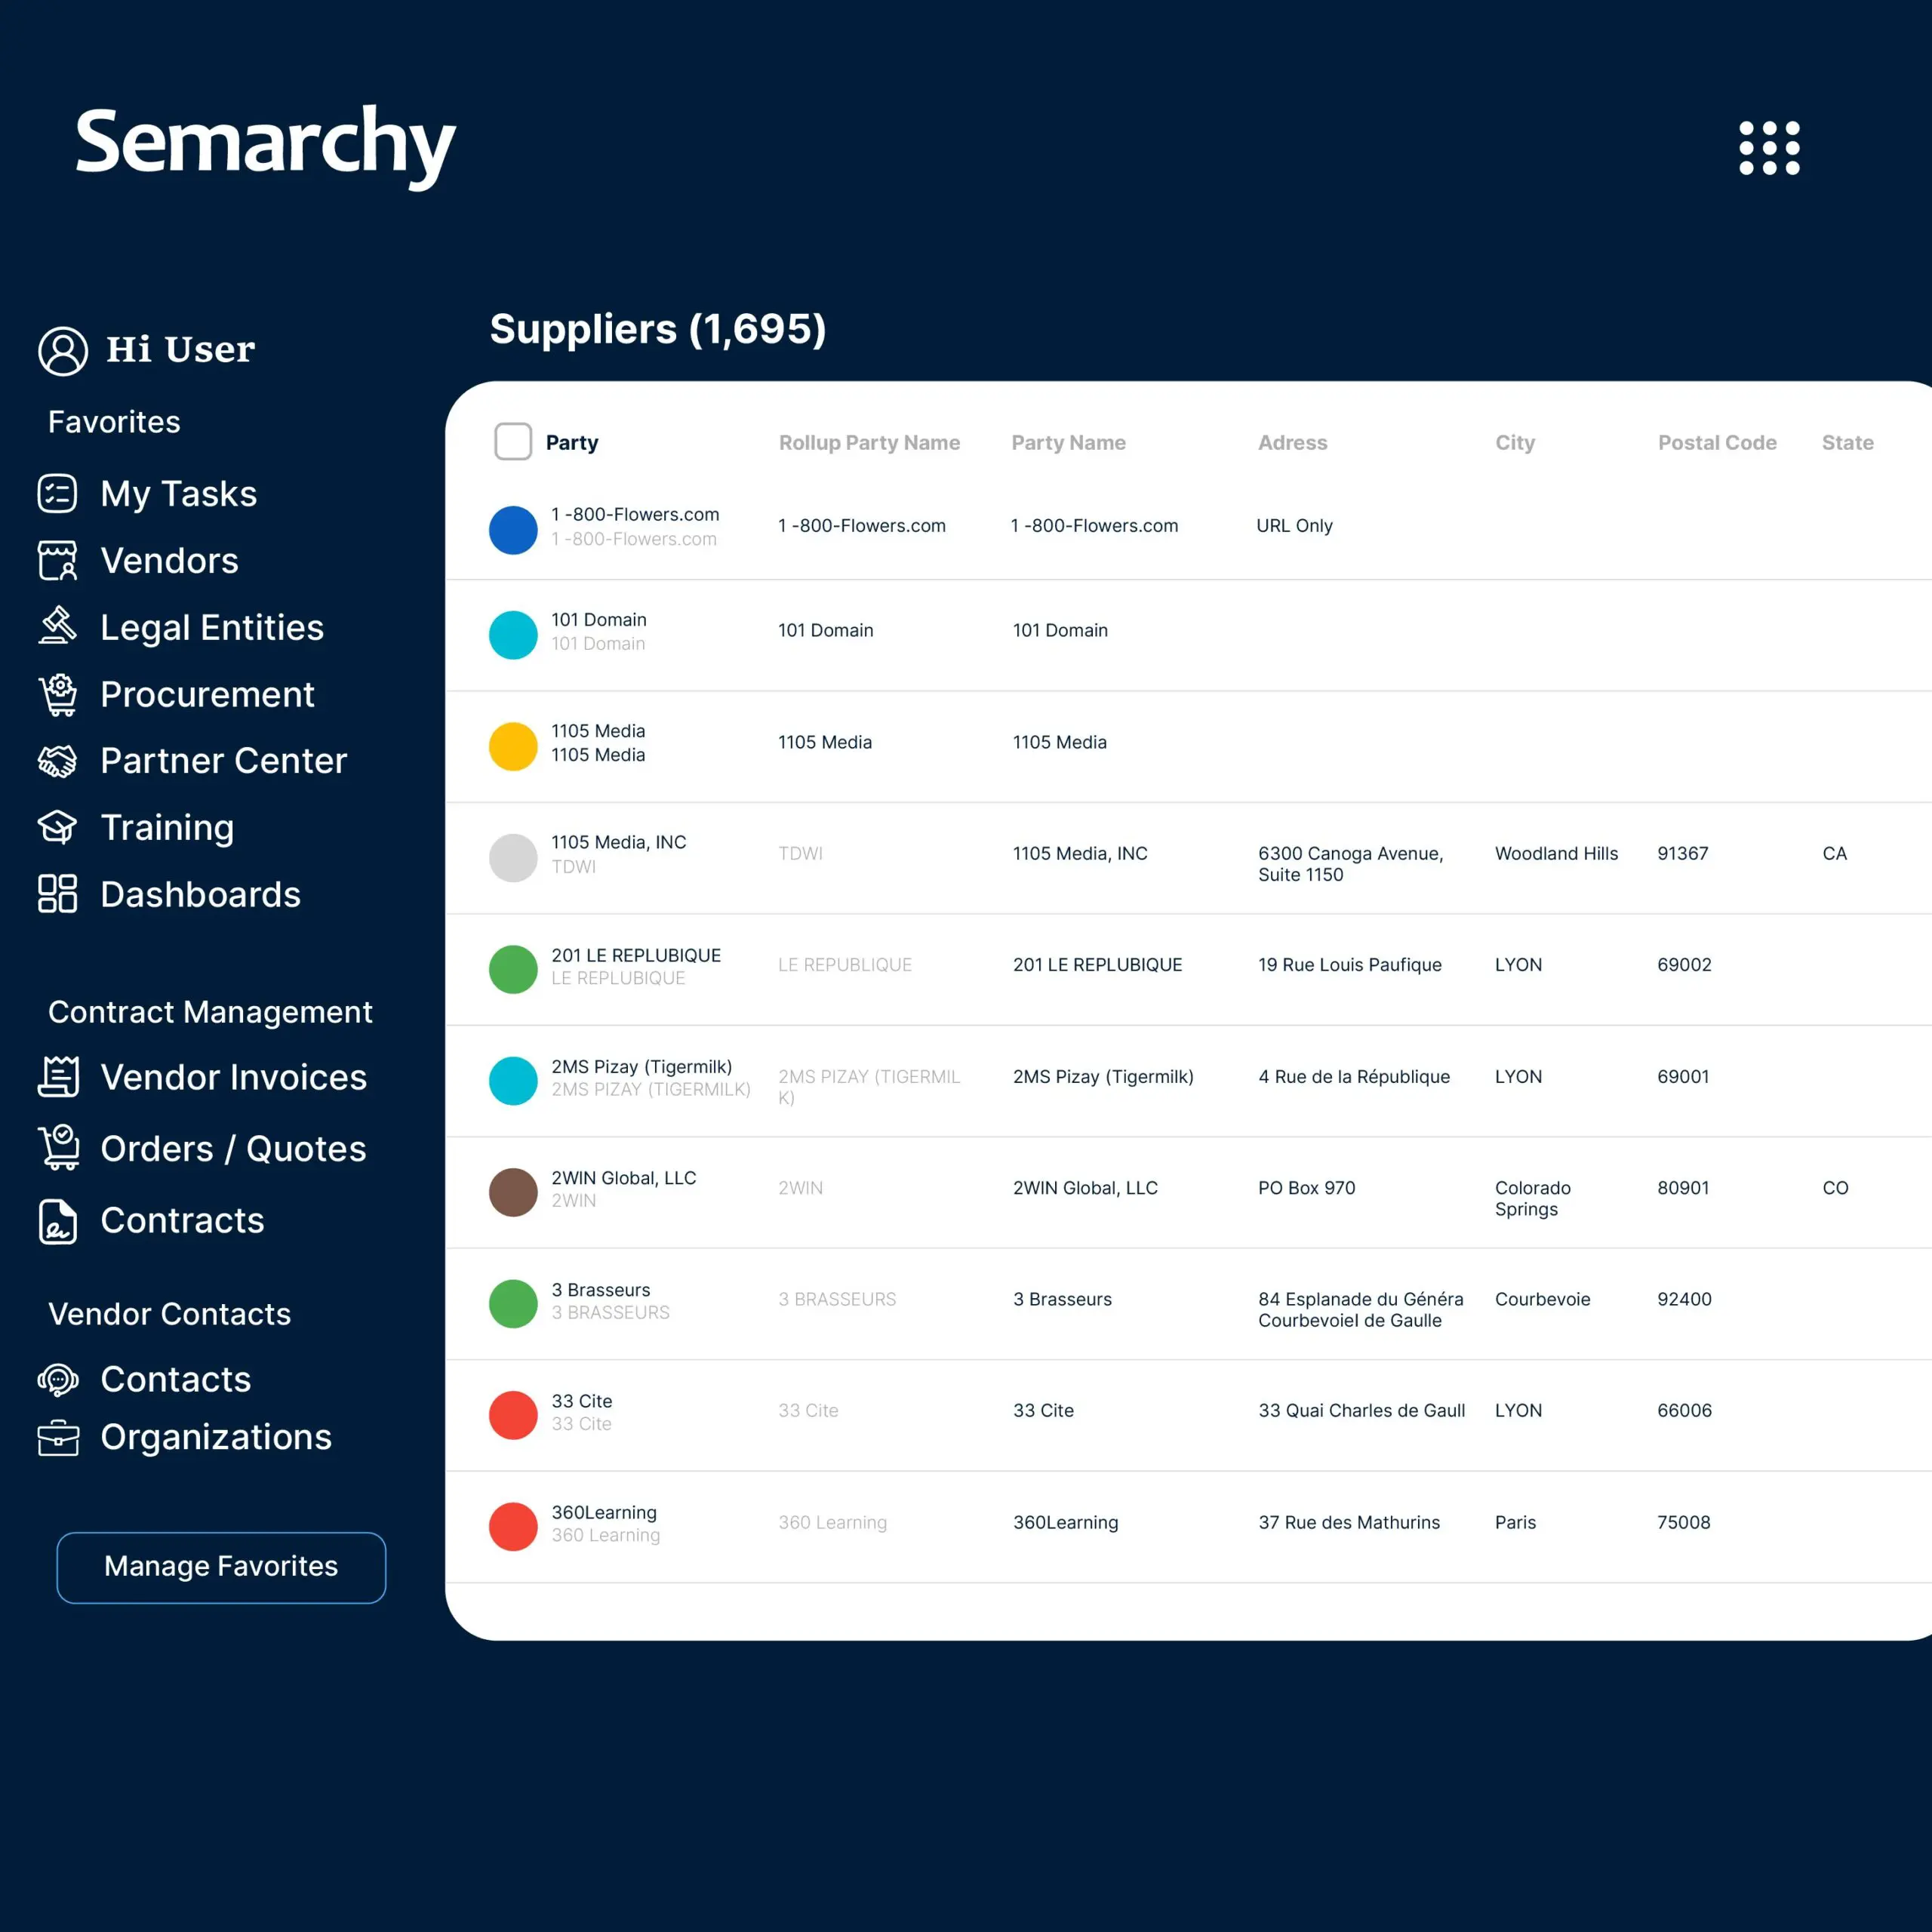
Task: Sort by the City column header
Action: coord(1515,443)
